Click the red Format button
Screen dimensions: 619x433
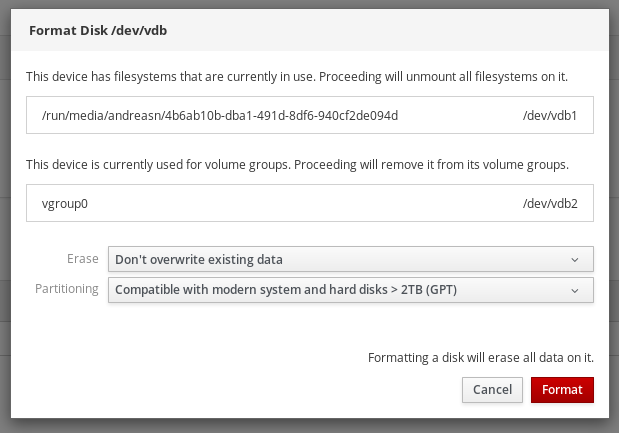pos(562,389)
